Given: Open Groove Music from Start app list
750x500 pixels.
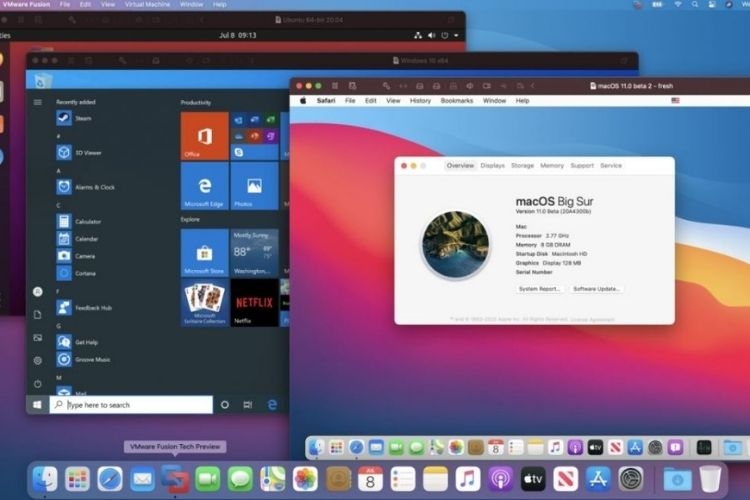Looking at the screenshot, I should click(83, 359).
